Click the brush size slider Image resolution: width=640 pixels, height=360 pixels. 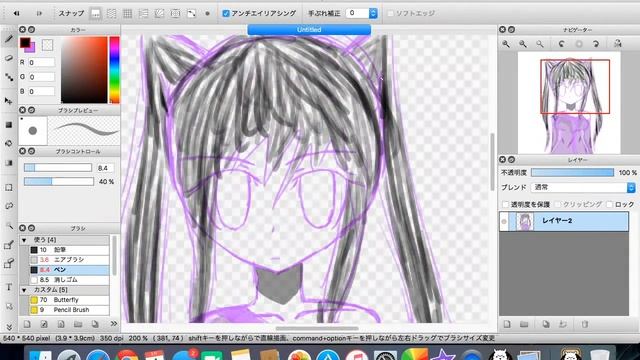tap(58, 167)
